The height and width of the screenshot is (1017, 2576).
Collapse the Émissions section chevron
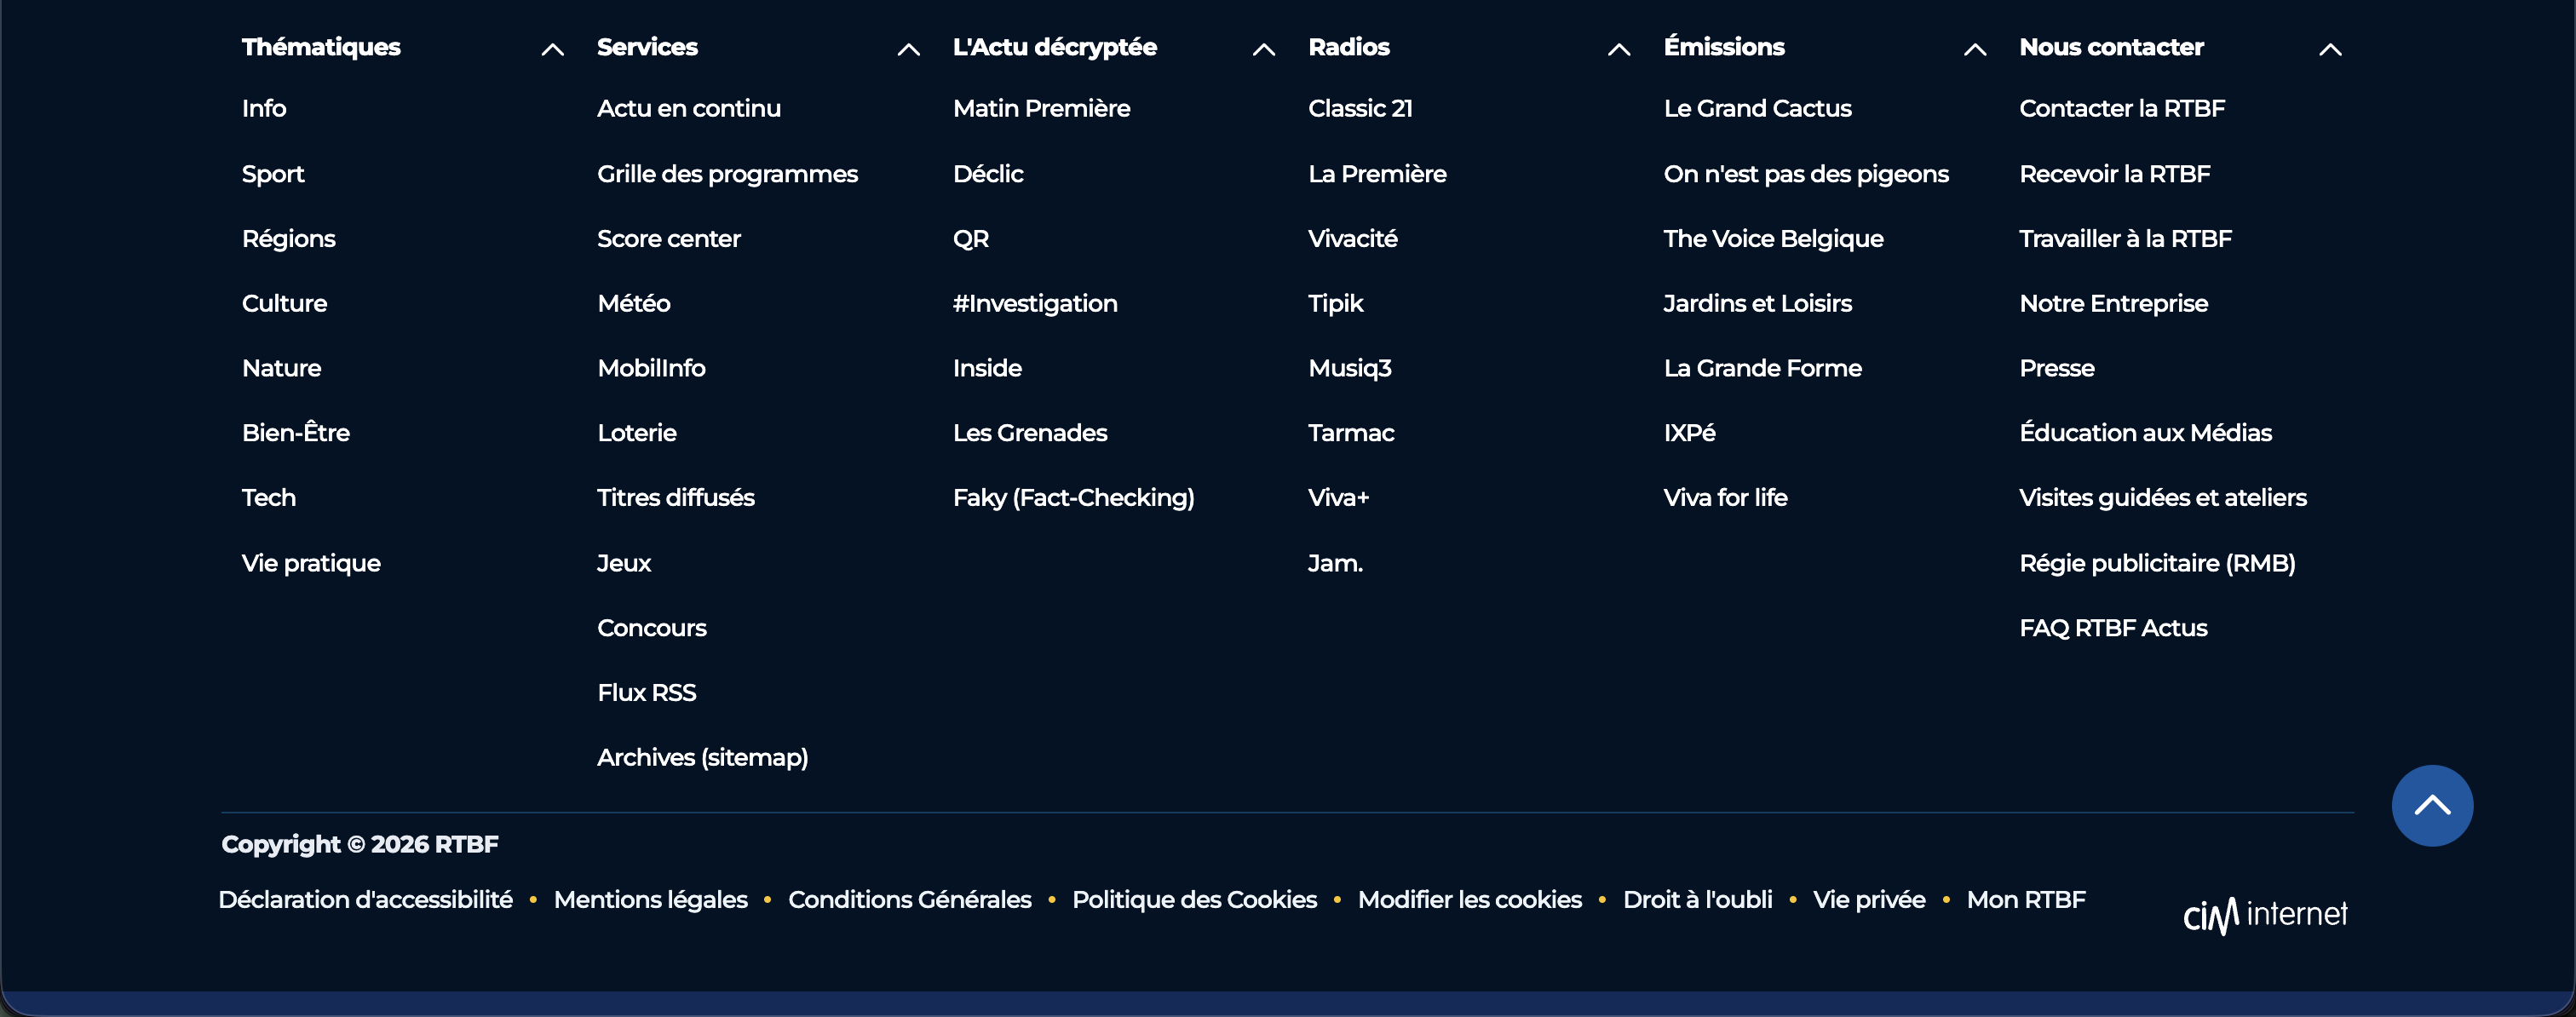[1975, 49]
